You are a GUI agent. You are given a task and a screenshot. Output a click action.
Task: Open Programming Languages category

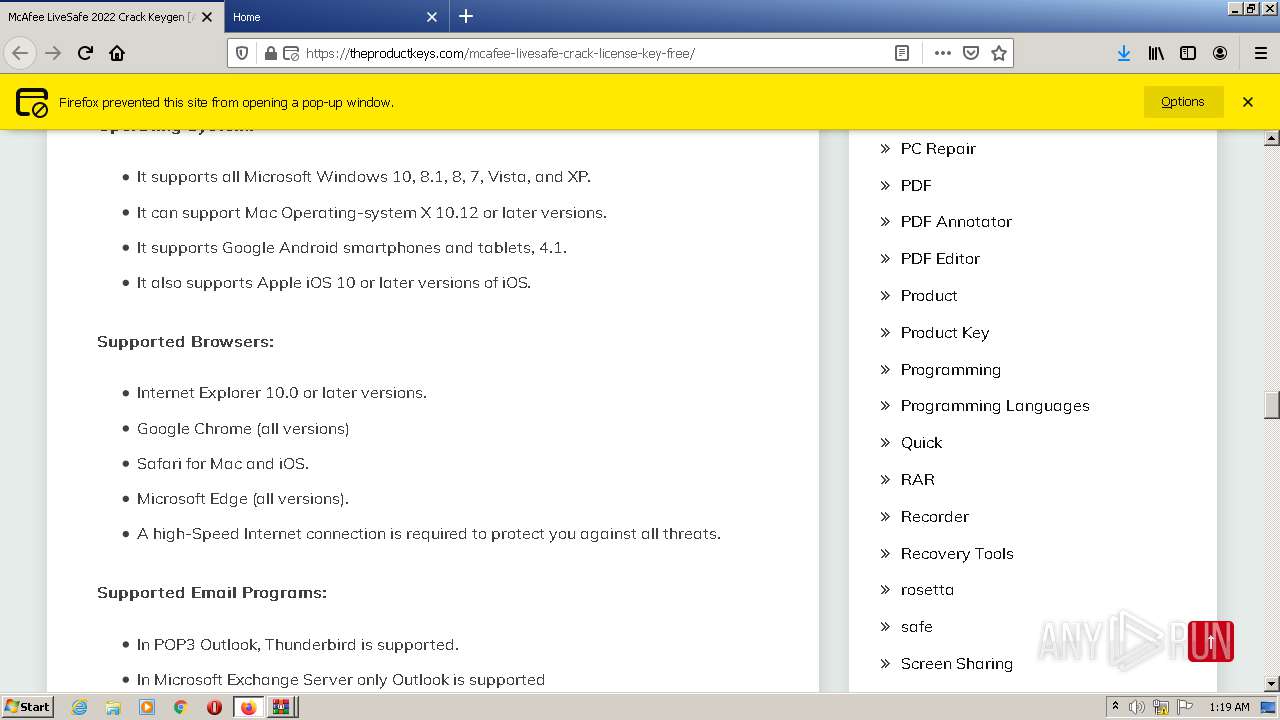tap(995, 406)
